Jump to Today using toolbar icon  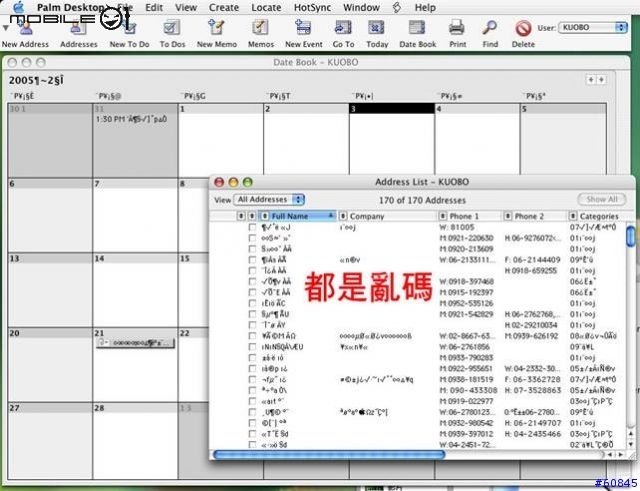pyautogui.click(x=376, y=28)
